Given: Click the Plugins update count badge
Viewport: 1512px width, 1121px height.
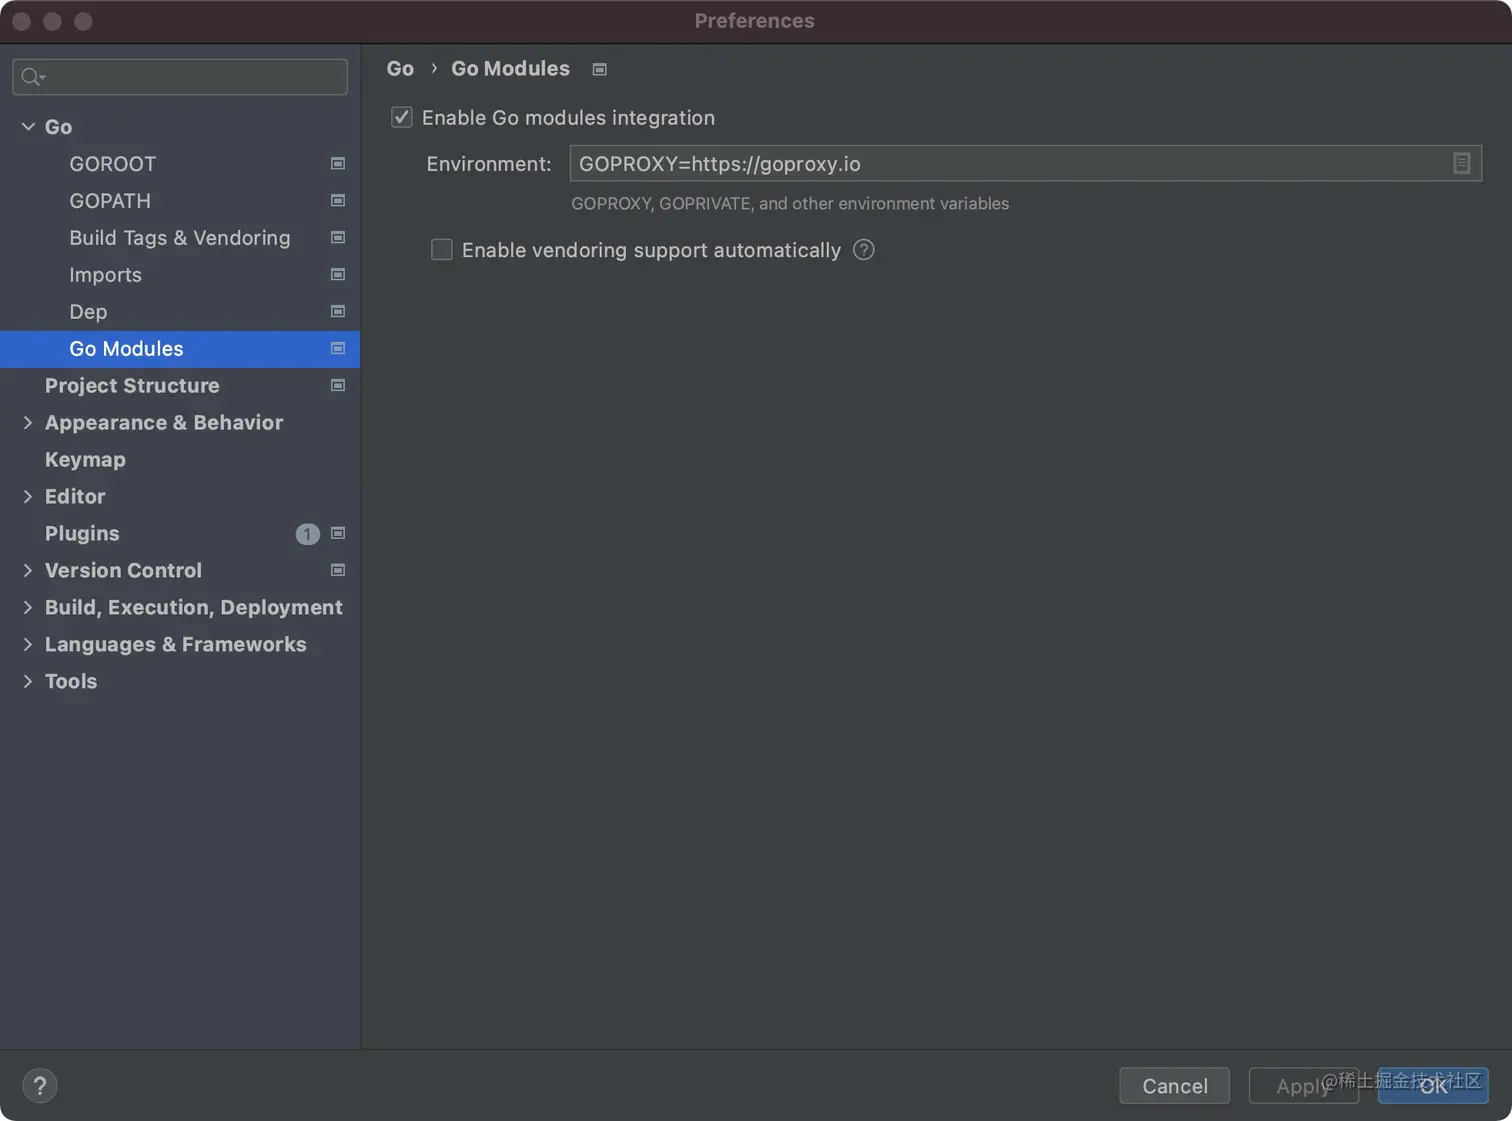Looking at the screenshot, I should [307, 534].
